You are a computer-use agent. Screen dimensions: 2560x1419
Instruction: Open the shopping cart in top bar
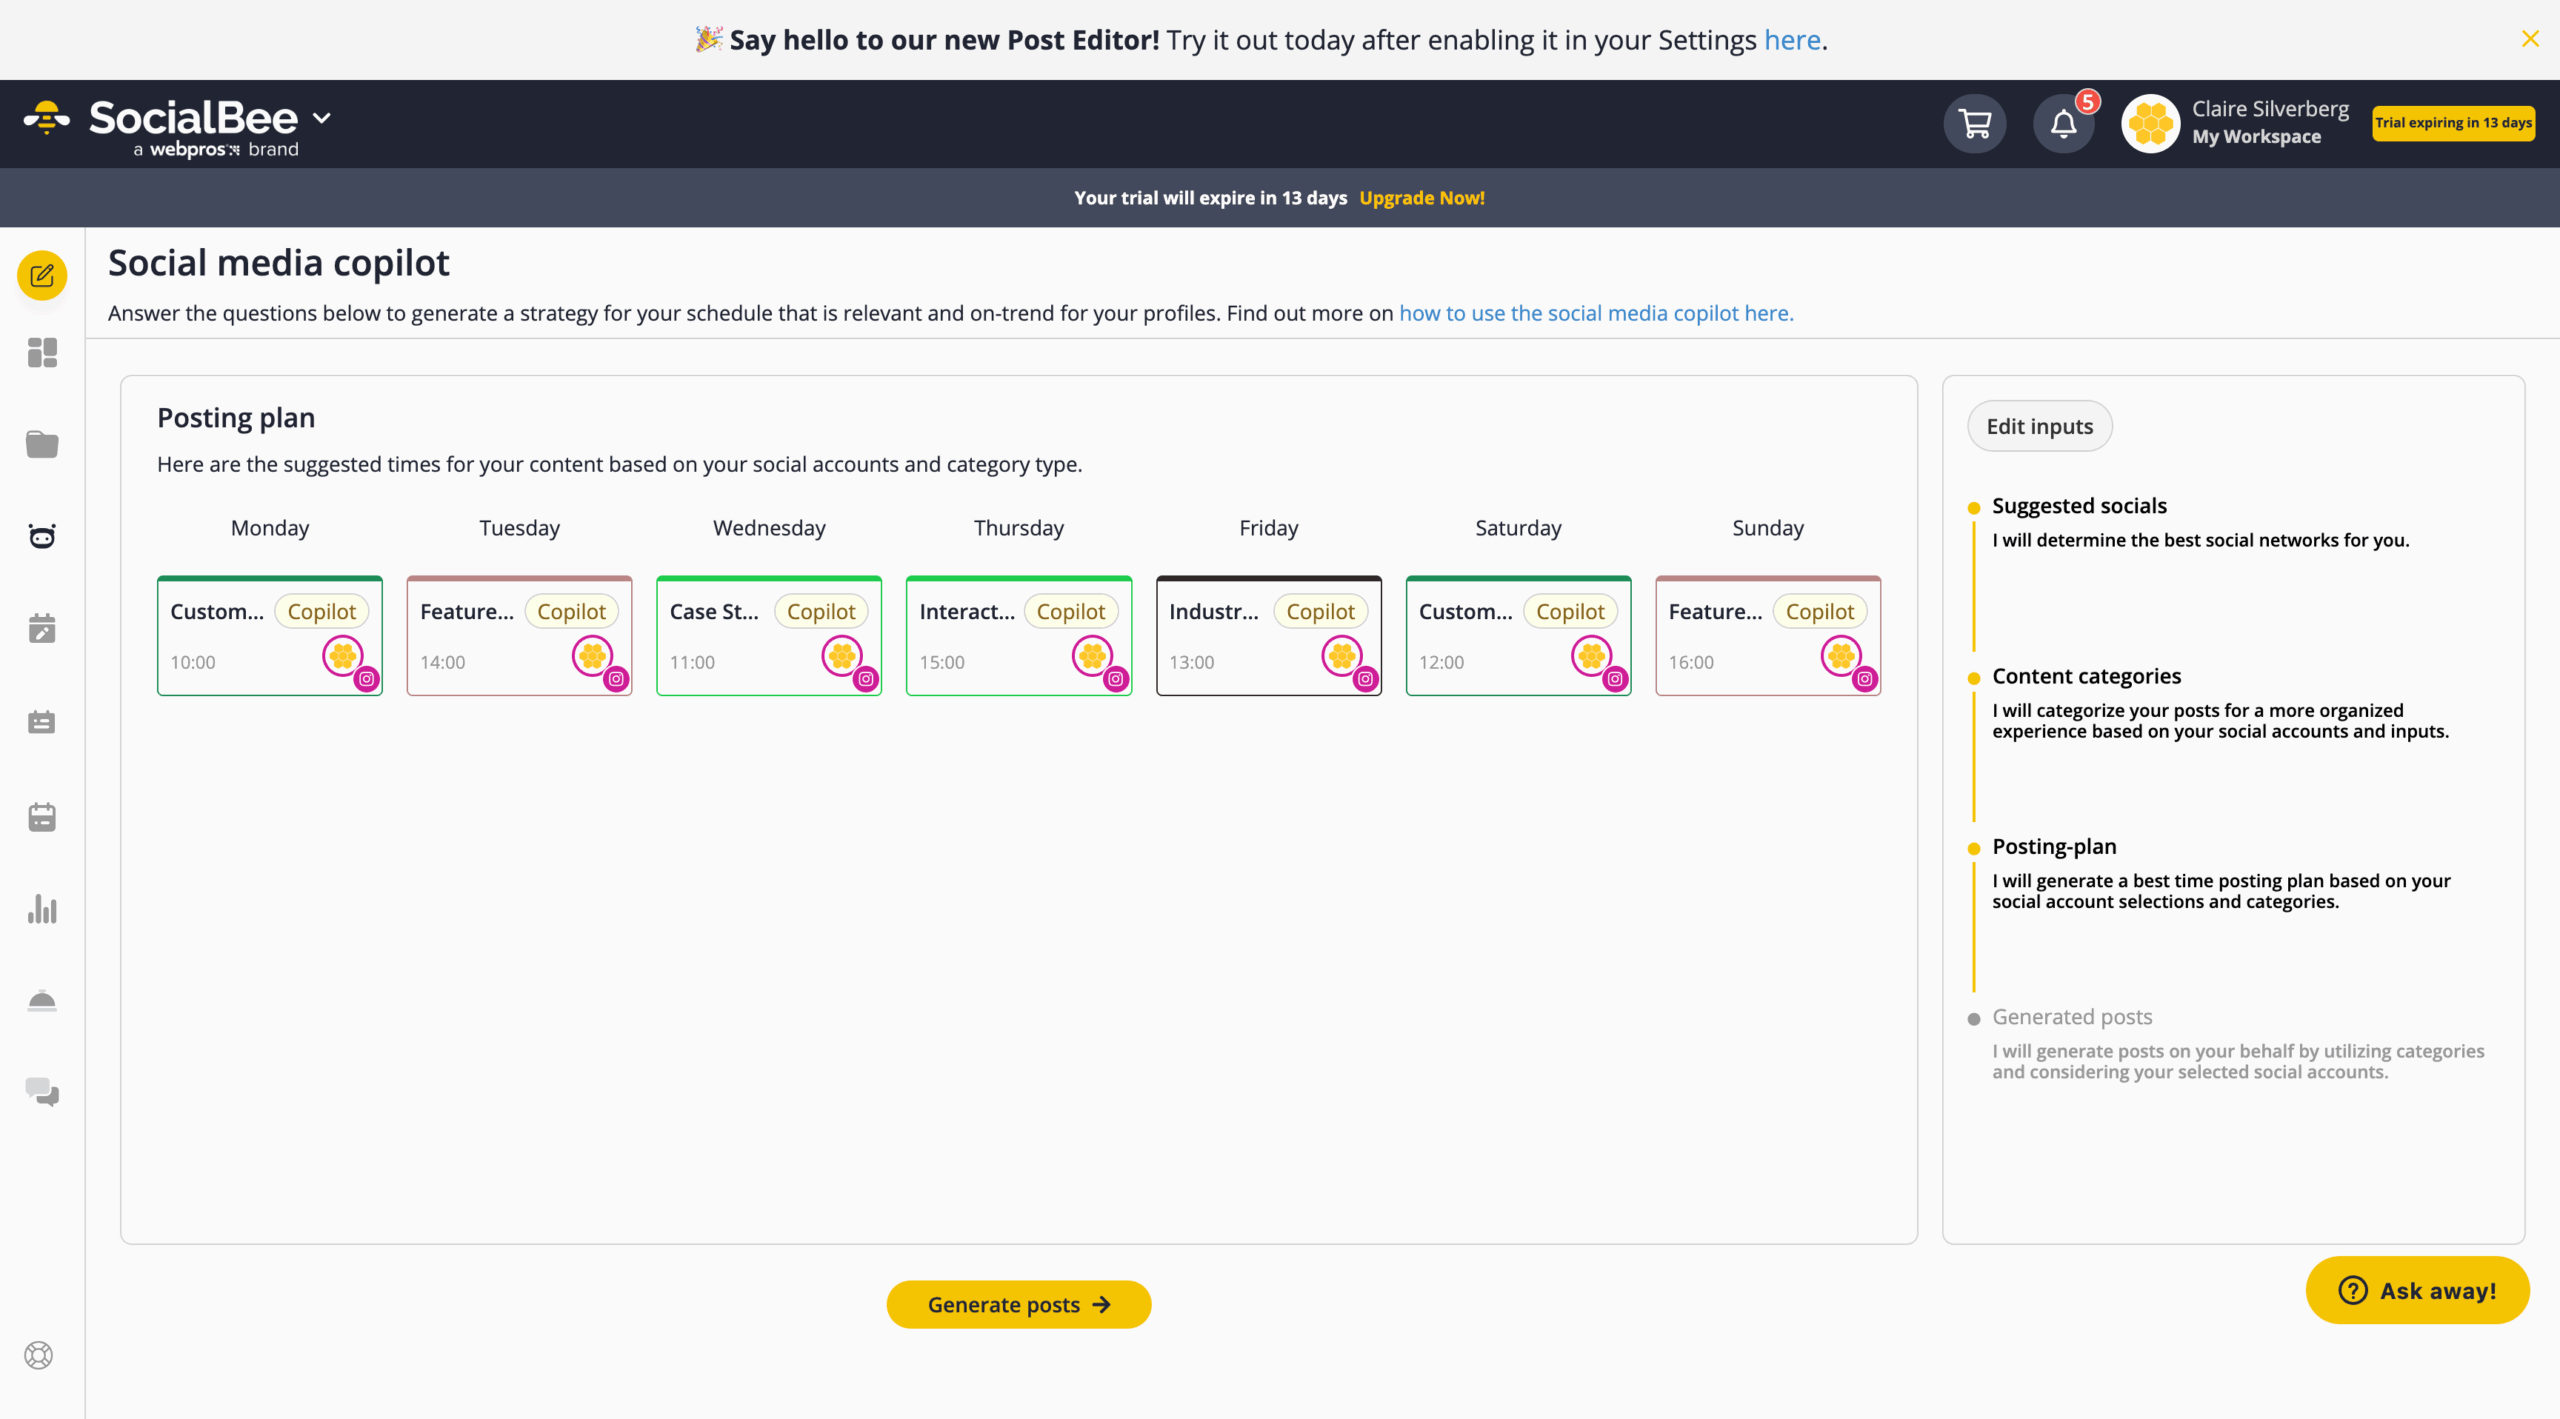point(1974,123)
